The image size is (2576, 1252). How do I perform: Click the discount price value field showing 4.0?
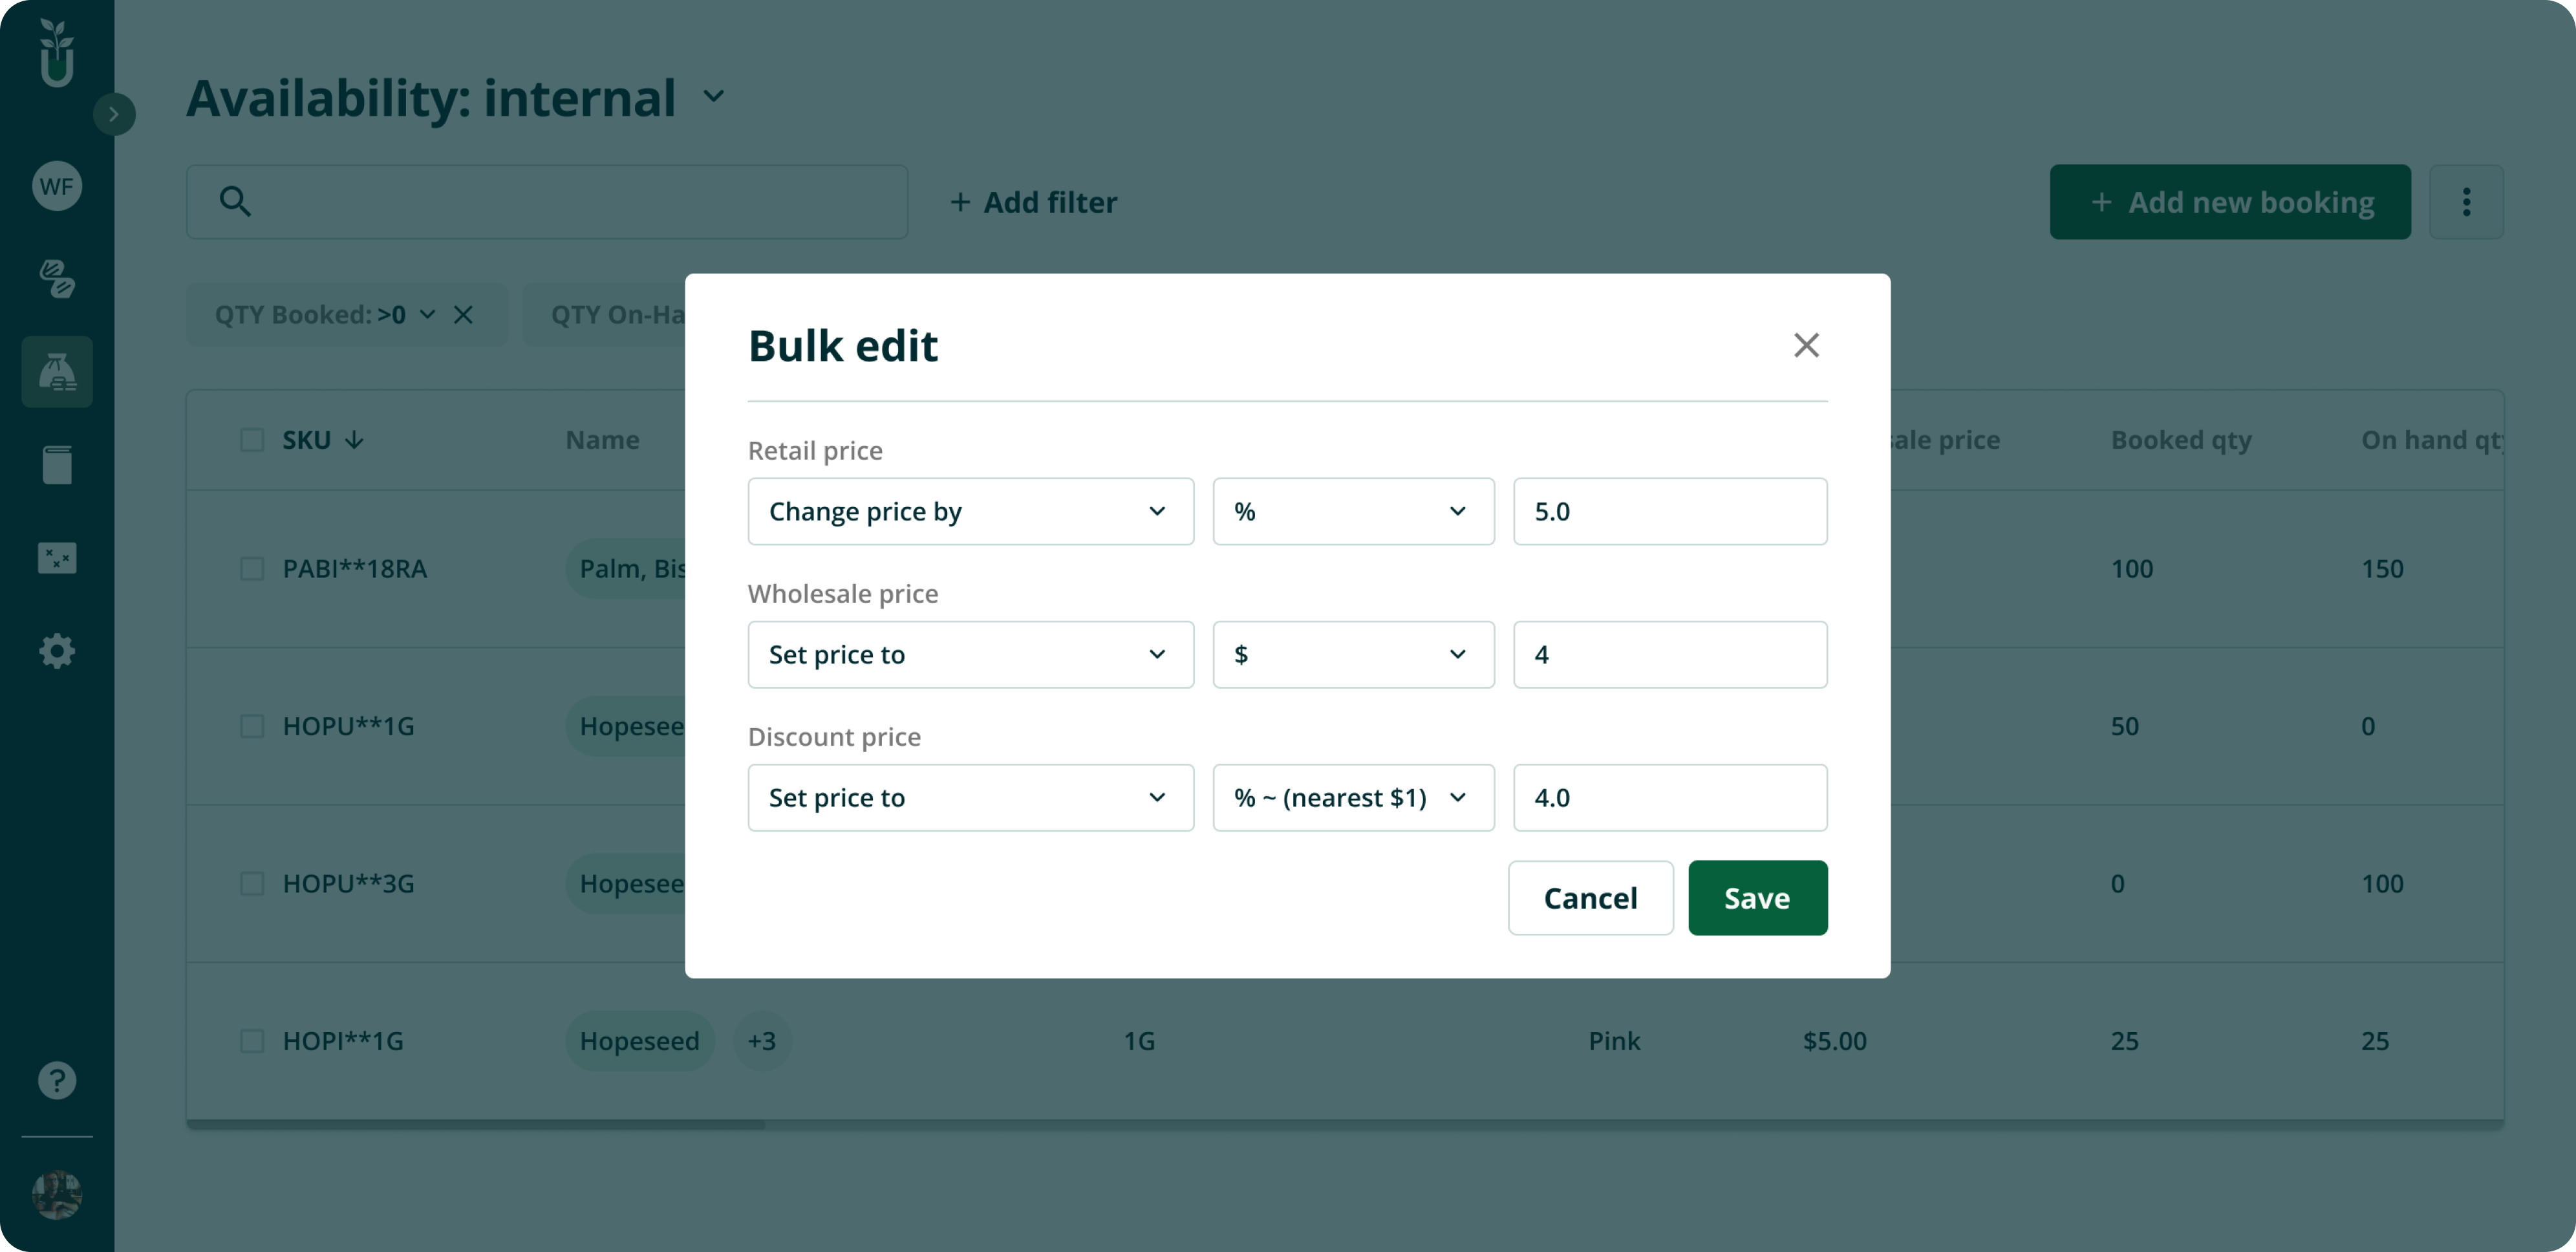[1669, 797]
